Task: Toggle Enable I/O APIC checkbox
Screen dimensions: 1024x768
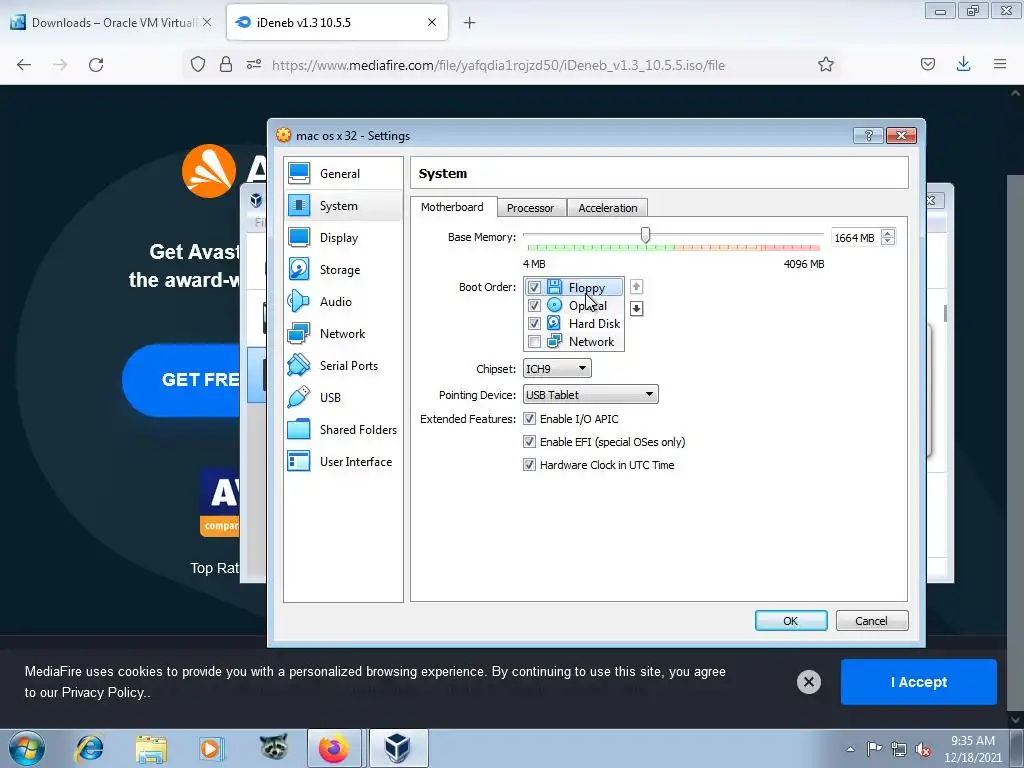Action: [x=530, y=419]
